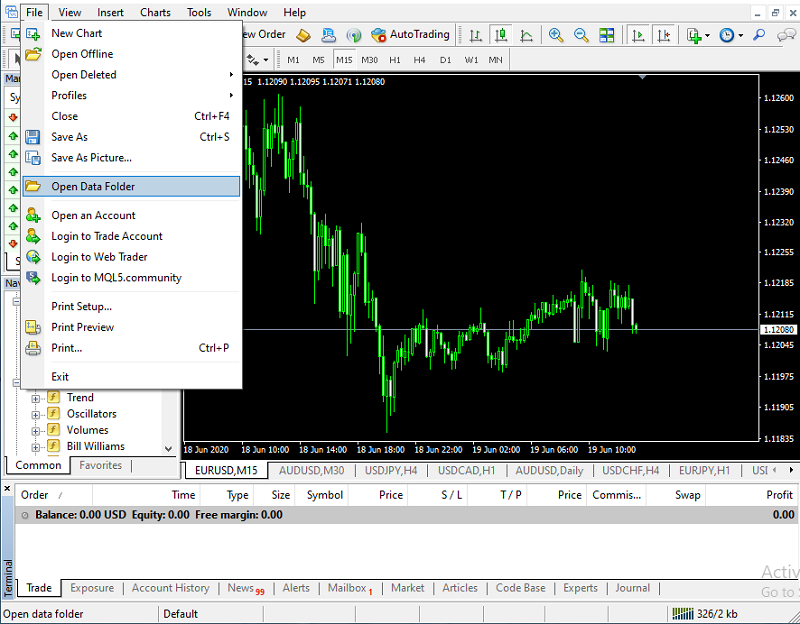Image resolution: width=800 pixels, height=624 pixels.
Task: Click the Open an Account icon
Action: (x=33, y=215)
